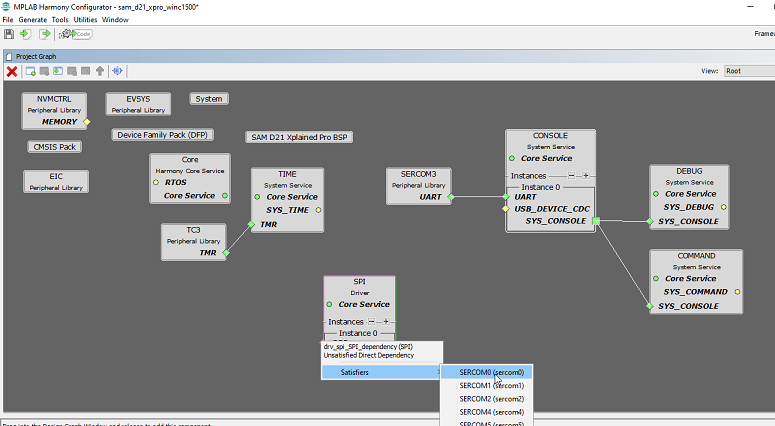775x426 pixels.
Task: Open the Window menu
Action: 115,20
